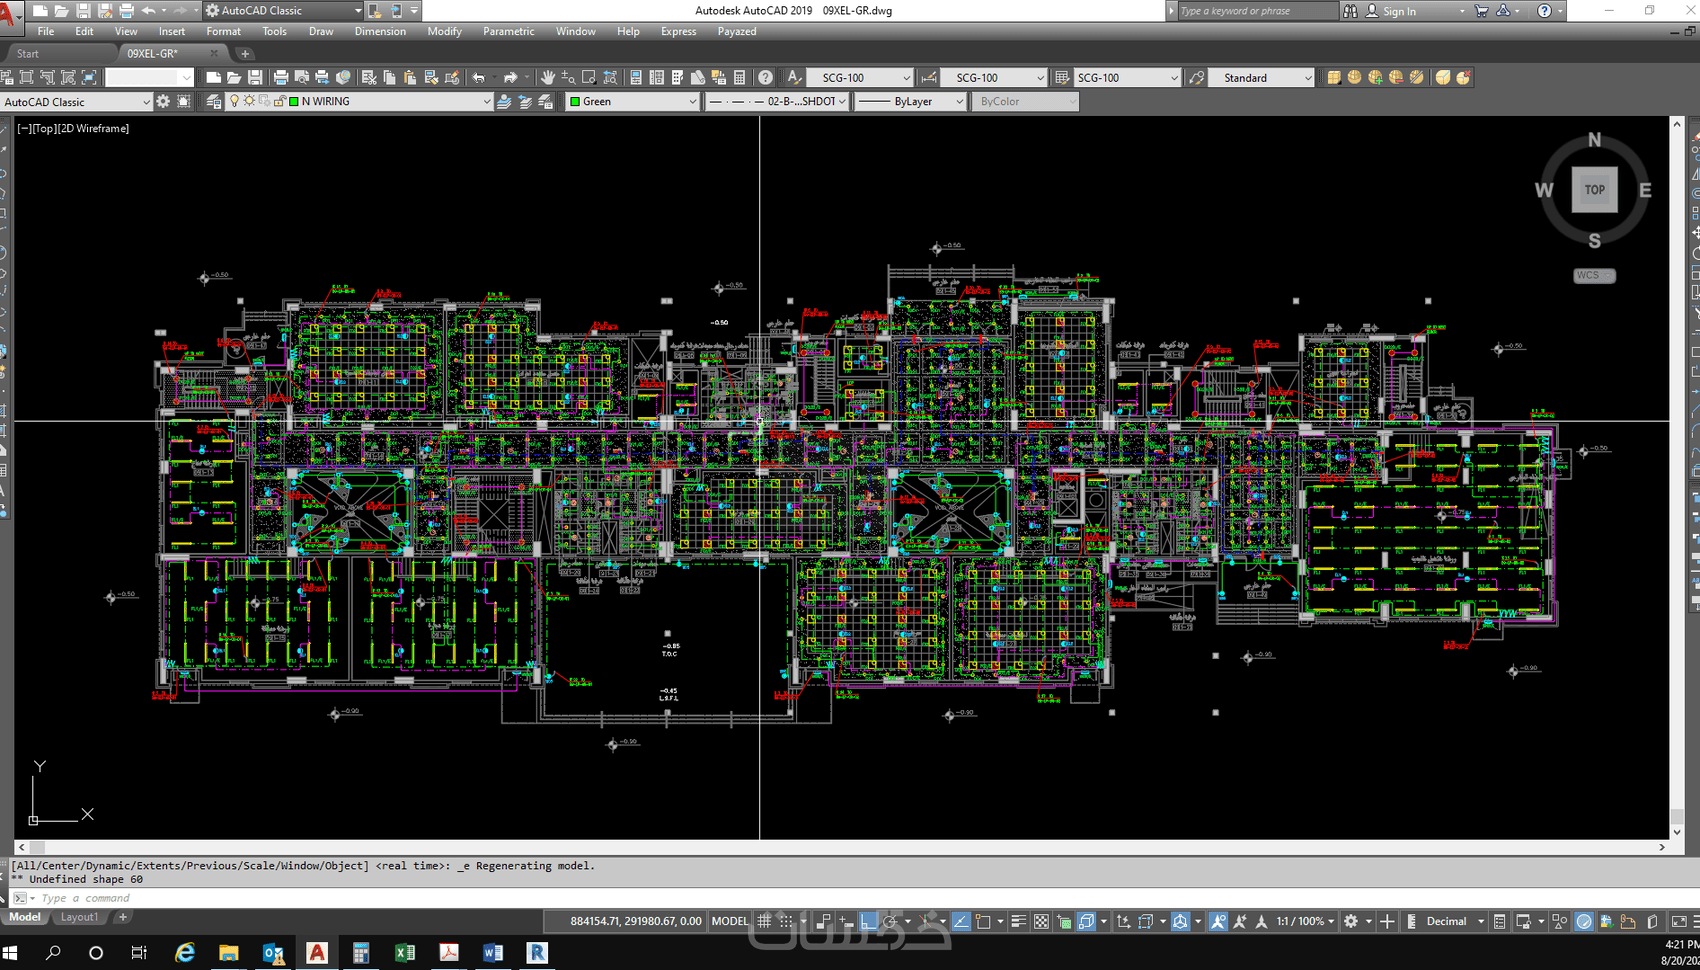Click the Plot printer icon
The image size is (1700, 970).
pos(281,77)
